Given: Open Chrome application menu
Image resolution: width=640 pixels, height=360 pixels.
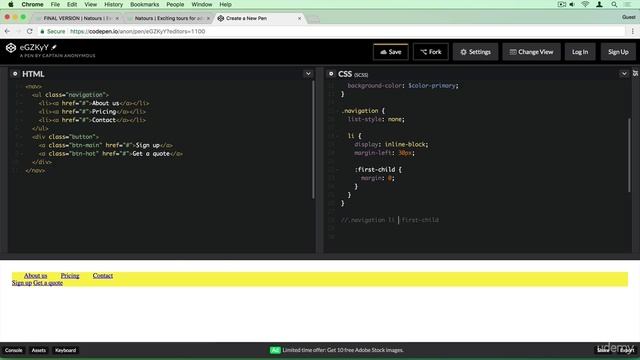Looking at the screenshot, I should (32, 4).
